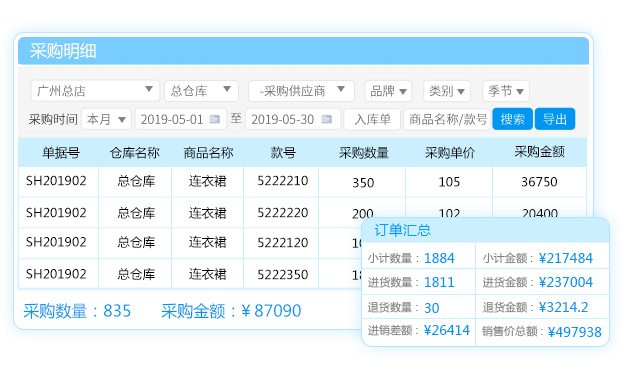Select table row with 款号 5222210
626x379 pixels.
[302, 182]
